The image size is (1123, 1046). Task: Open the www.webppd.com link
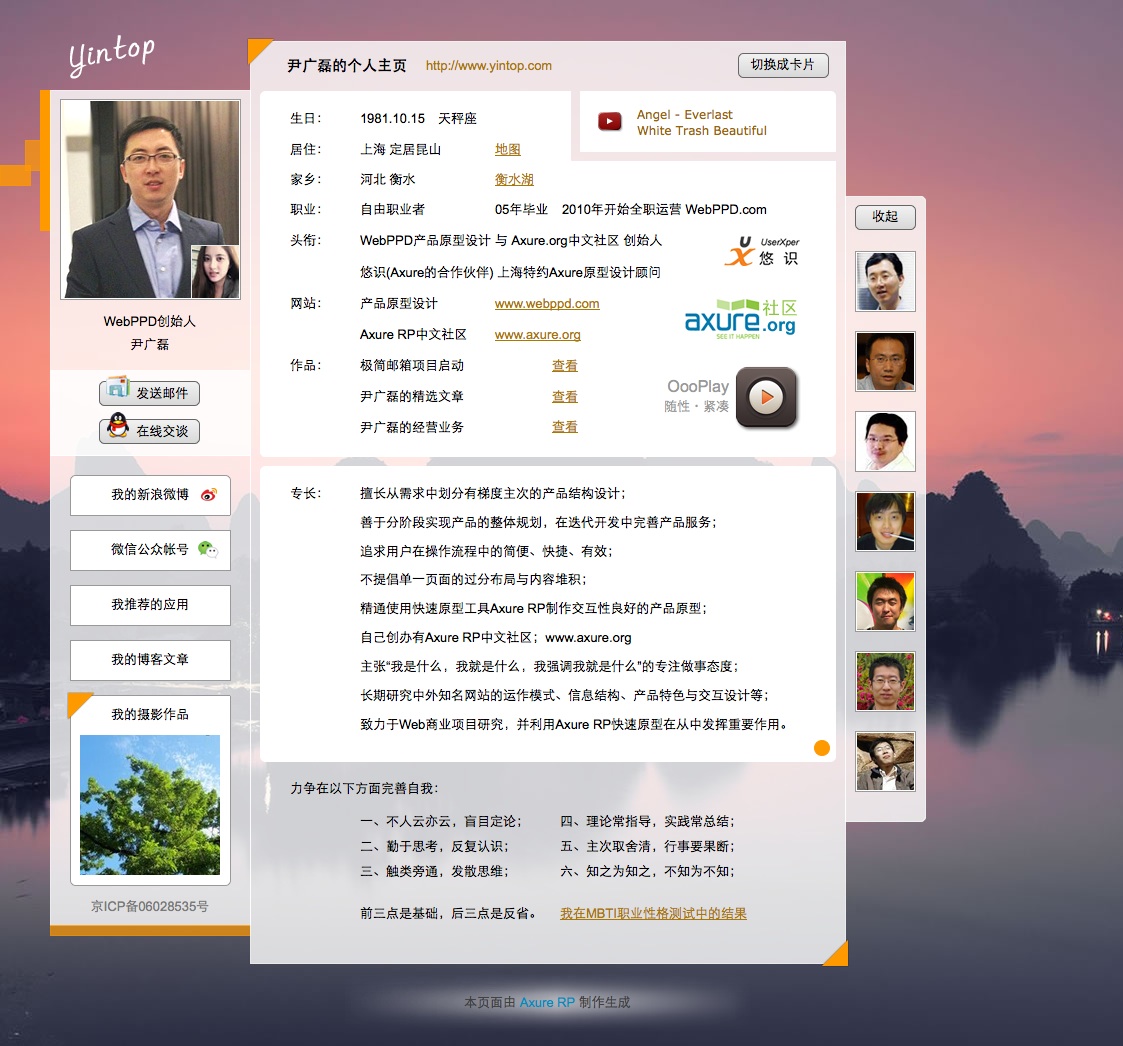tap(547, 304)
